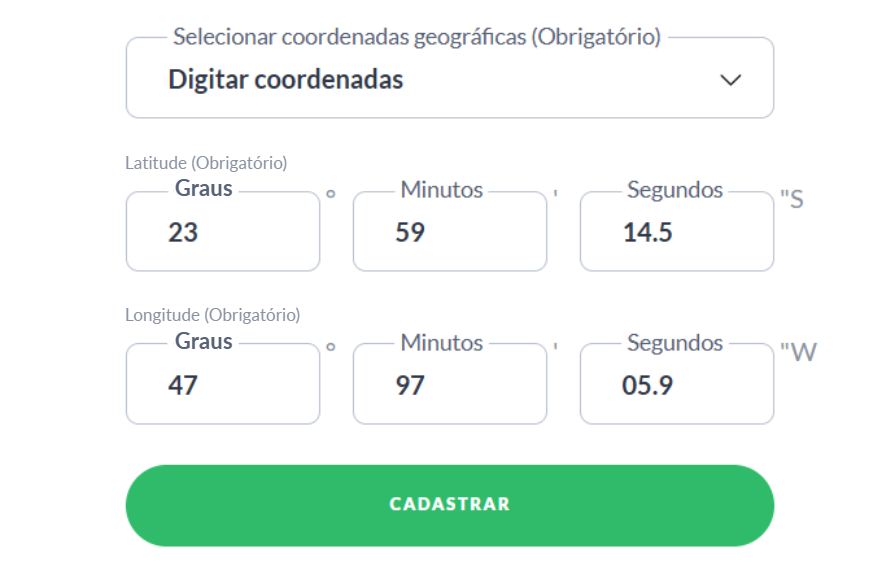Viewport: 881px width, 565px height.
Task: Click the Latitude Minutos field showing 59
Action: pos(449,233)
